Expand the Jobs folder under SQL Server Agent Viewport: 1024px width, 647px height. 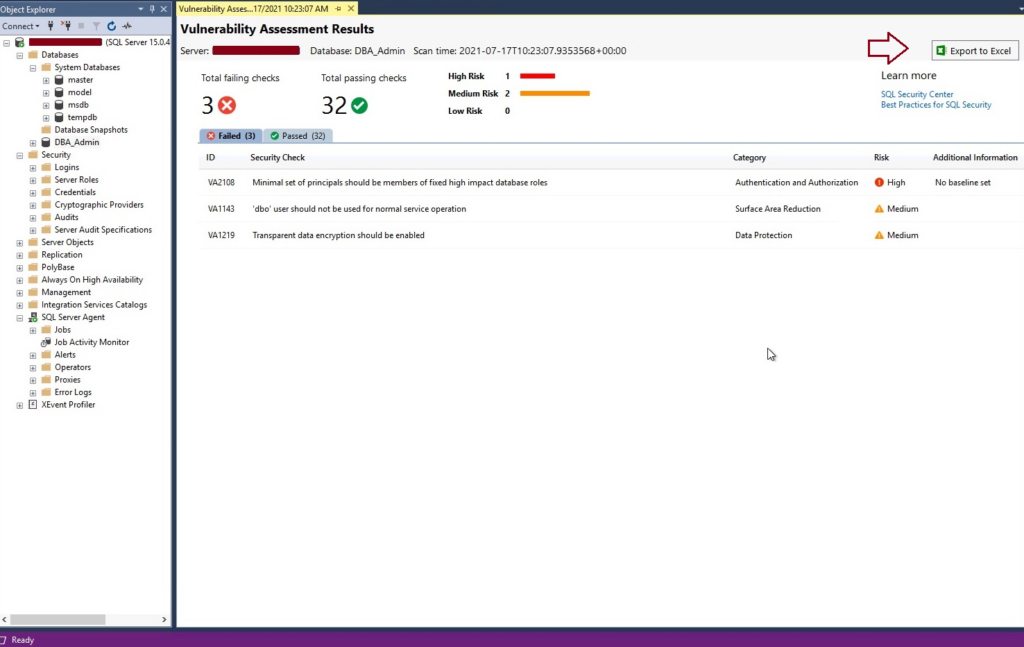coord(33,330)
